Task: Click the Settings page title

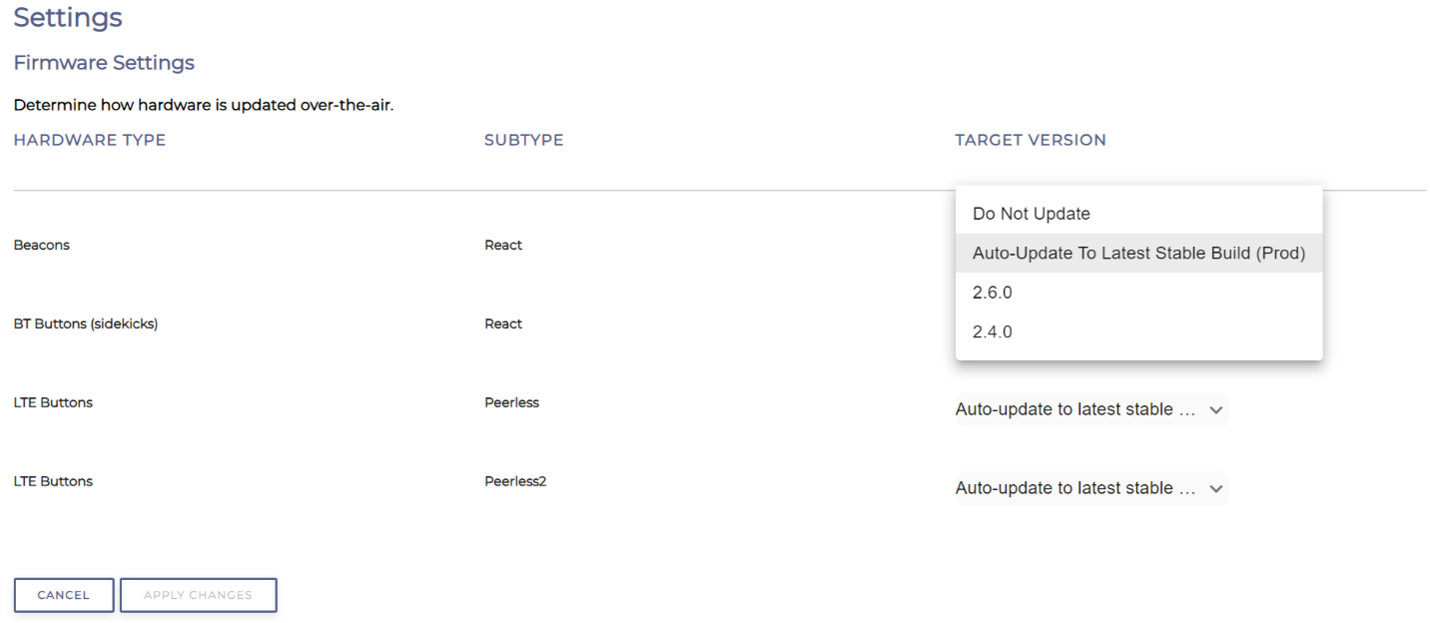Action: (x=68, y=18)
